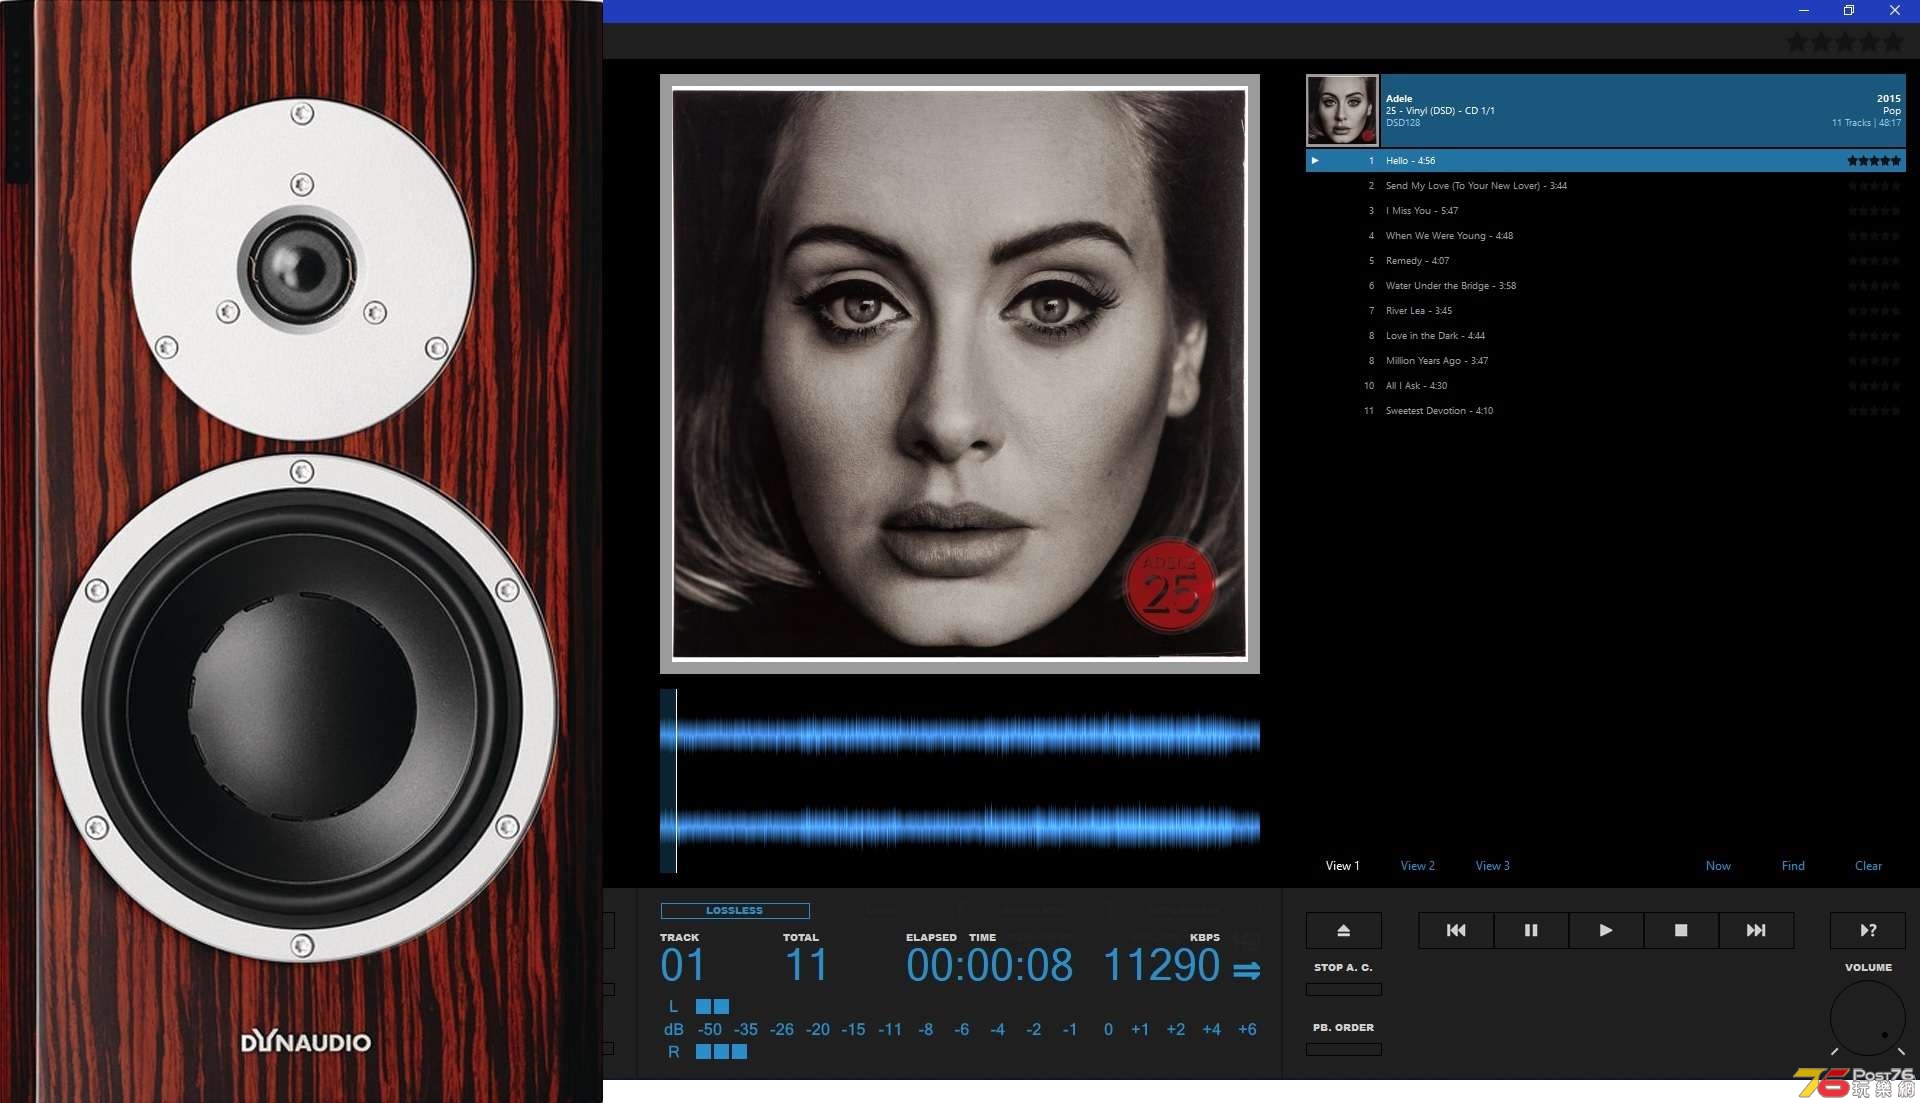This screenshot has width=1920, height=1103.
Task: Select track 'I Miss You - 5:47'
Action: coord(1606,210)
